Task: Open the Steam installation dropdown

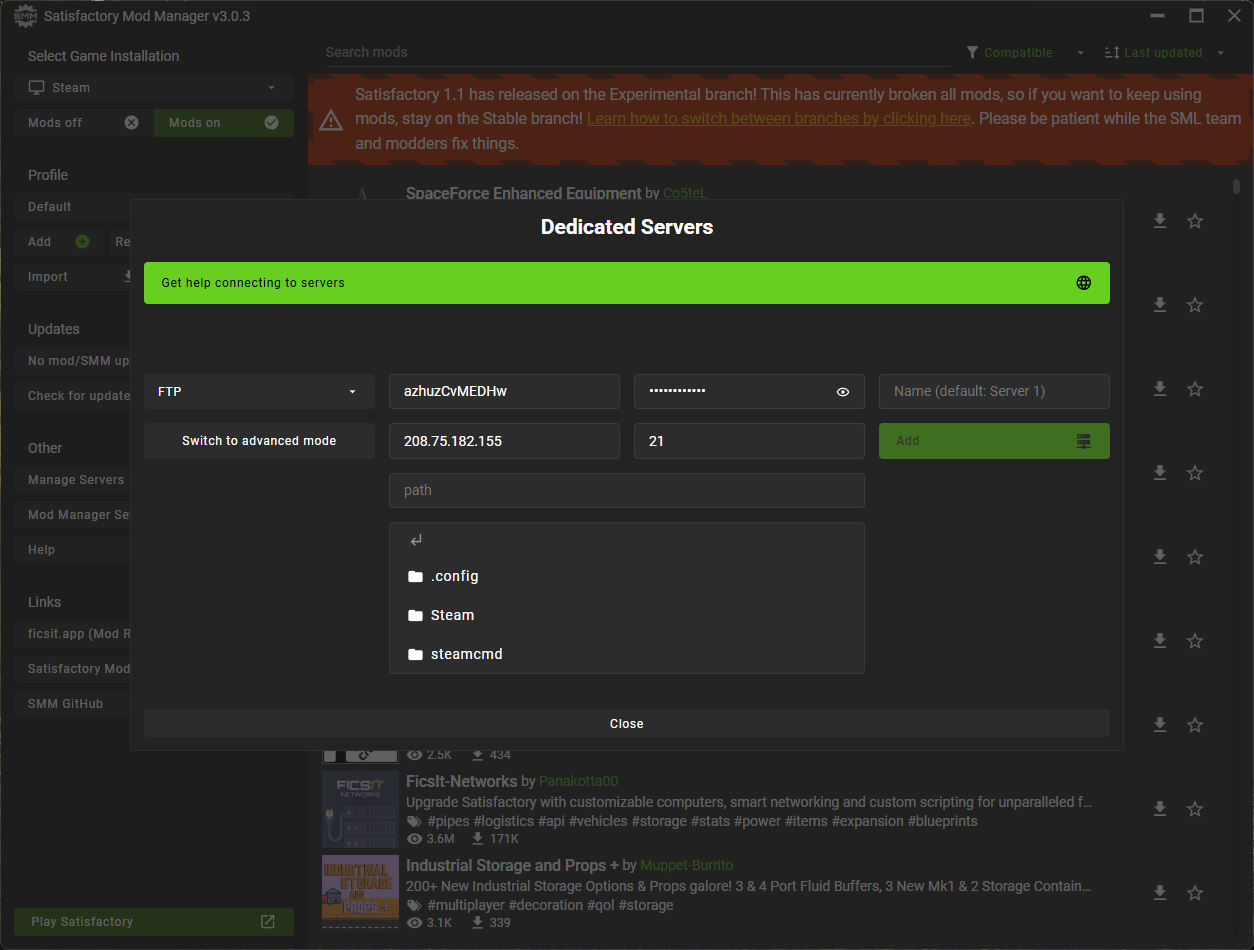Action: (154, 88)
